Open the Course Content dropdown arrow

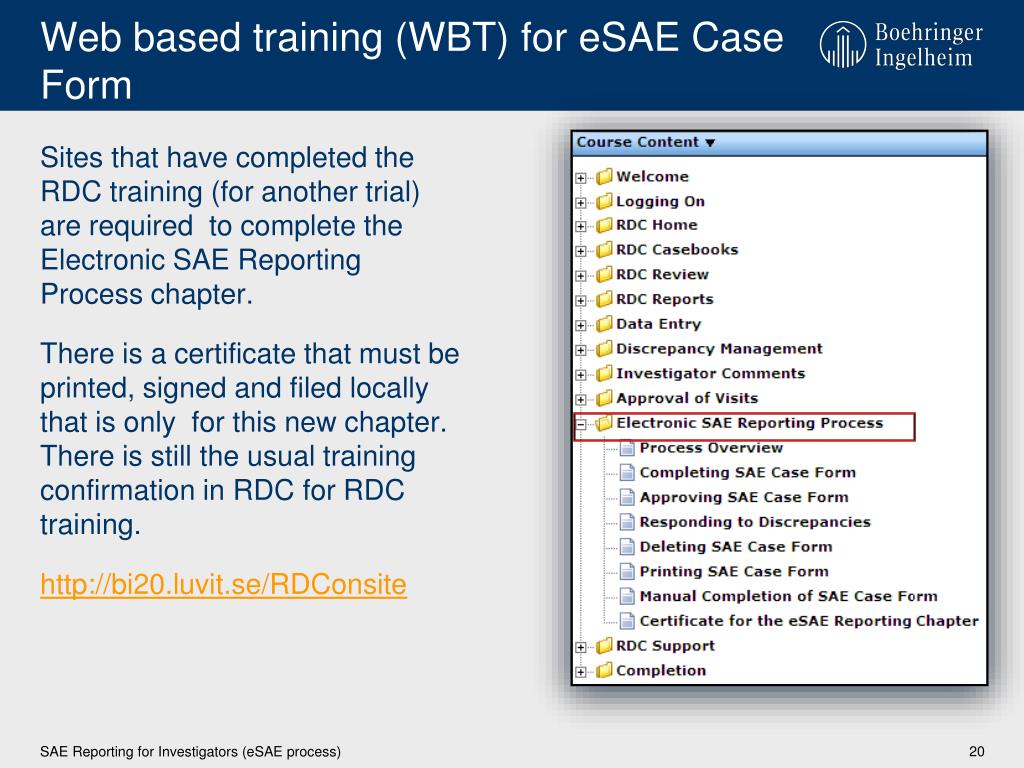[710, 143]
